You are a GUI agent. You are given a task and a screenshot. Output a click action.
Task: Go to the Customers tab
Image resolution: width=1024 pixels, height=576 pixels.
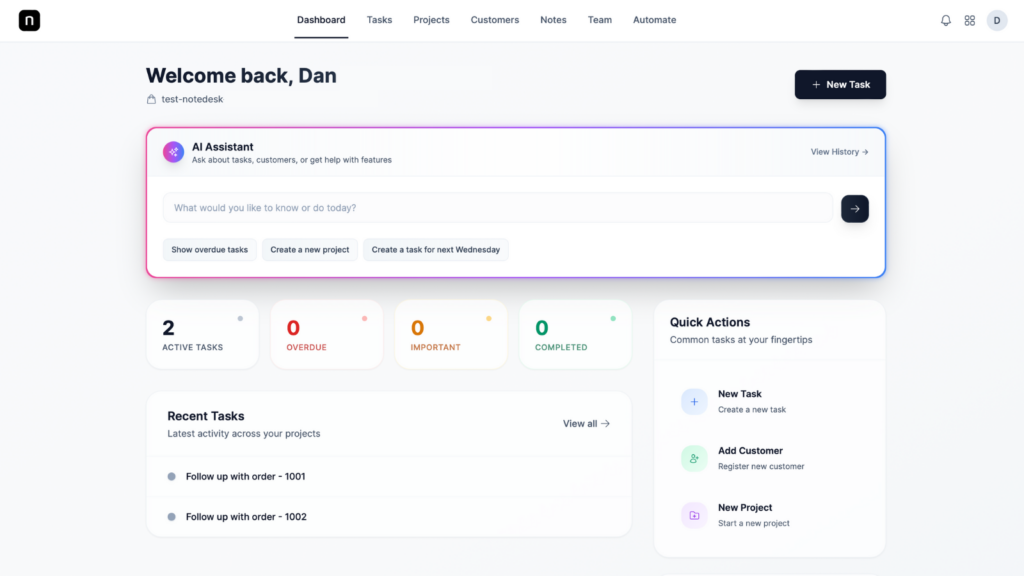pos(495,20)
